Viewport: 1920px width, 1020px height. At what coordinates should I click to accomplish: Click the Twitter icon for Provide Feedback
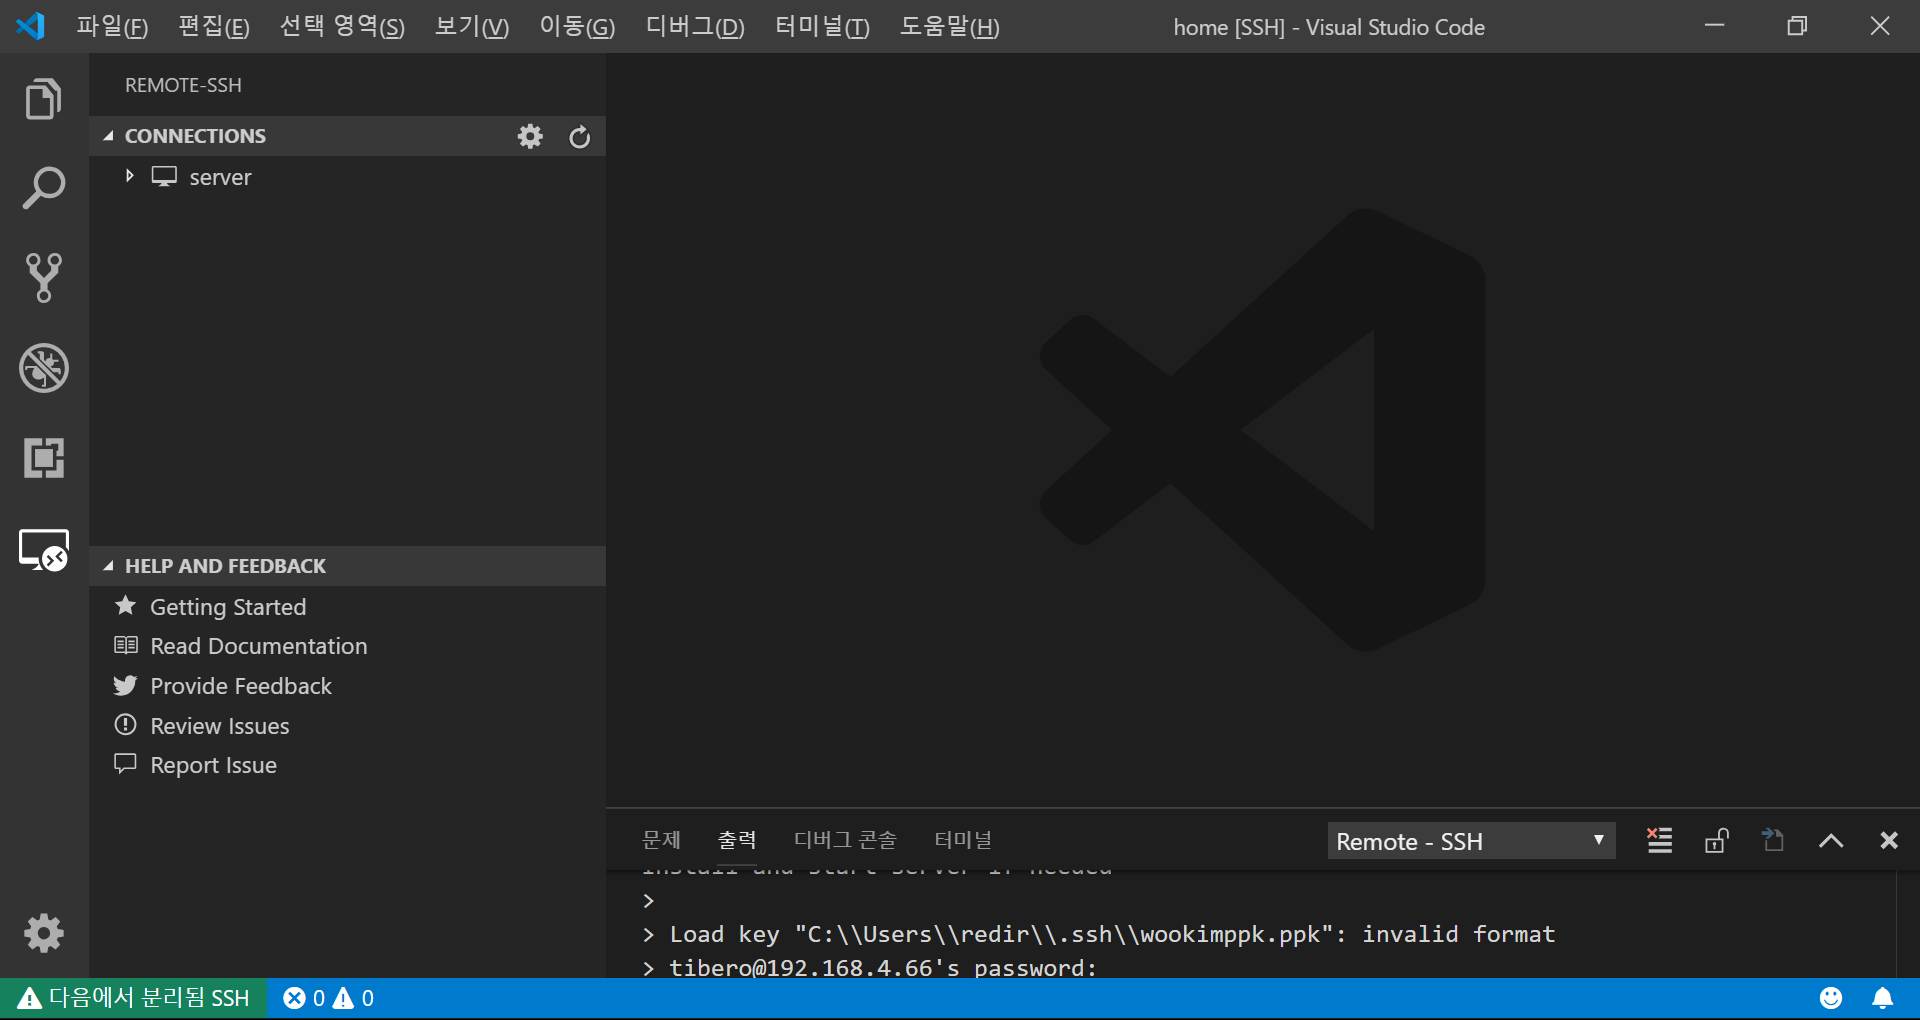[x=125, y=685]
